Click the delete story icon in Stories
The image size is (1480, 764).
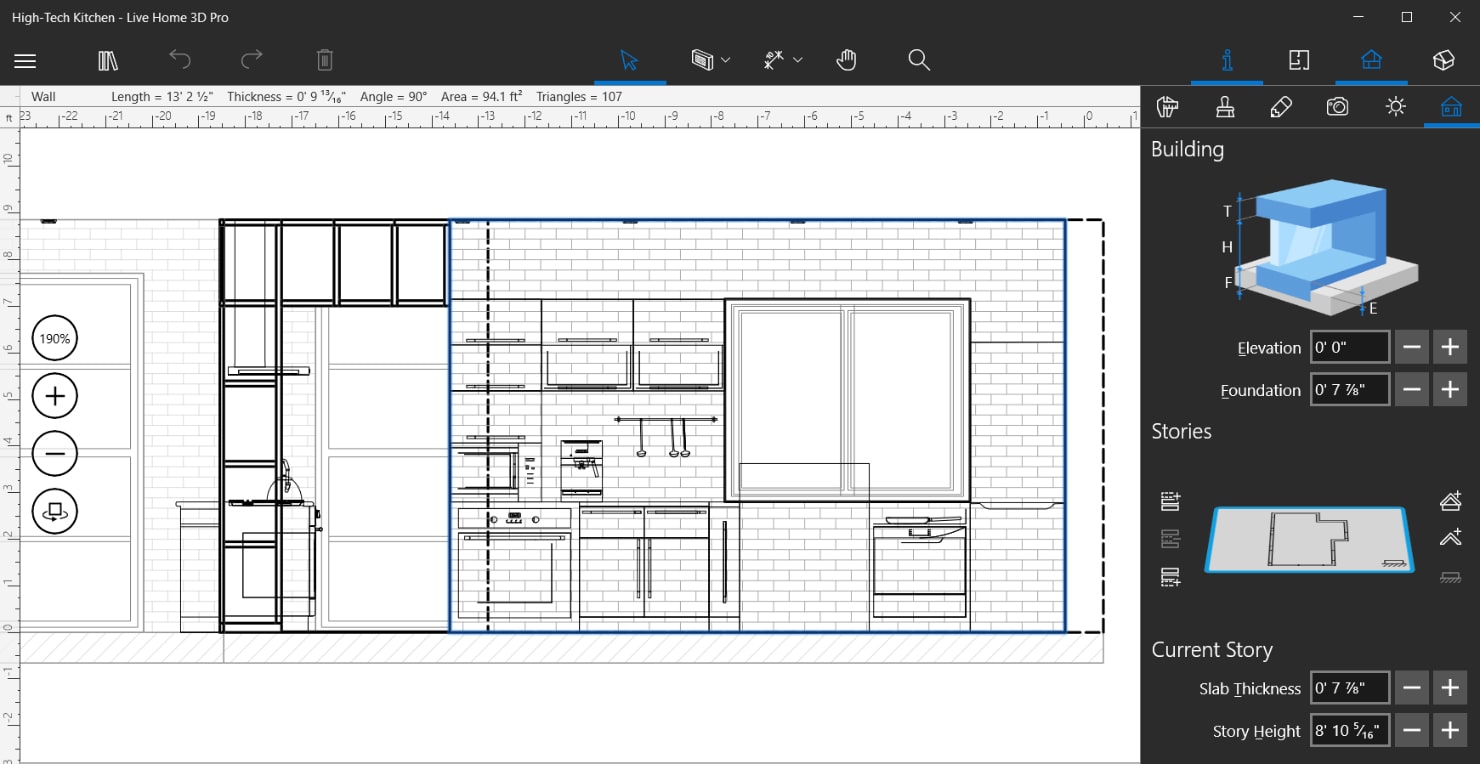pos(1170,539)
